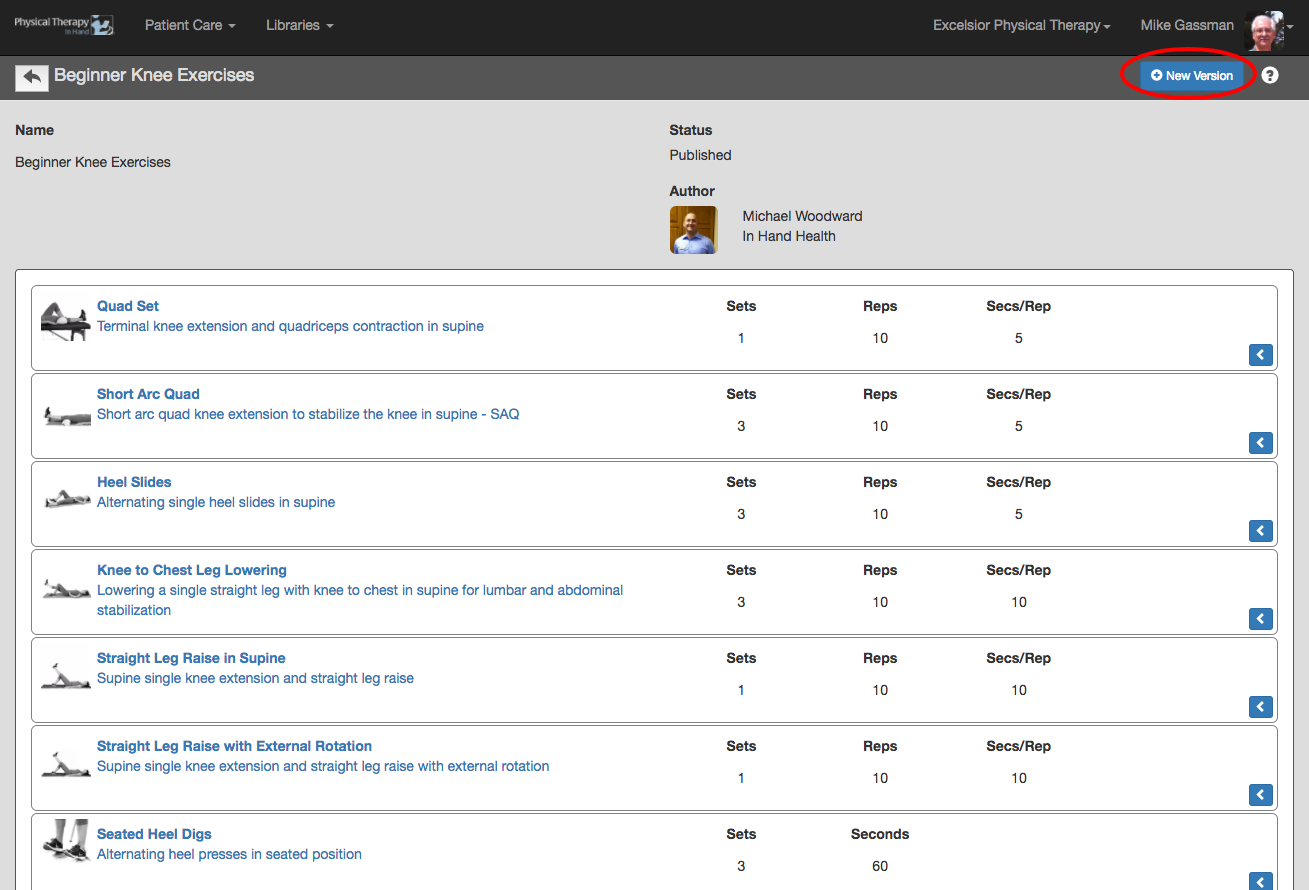This screenshot has height=890, width=1309.
Task: Click Mike Gassman's profile photo
Action: pyautogui.click(x=1263, y=28)
